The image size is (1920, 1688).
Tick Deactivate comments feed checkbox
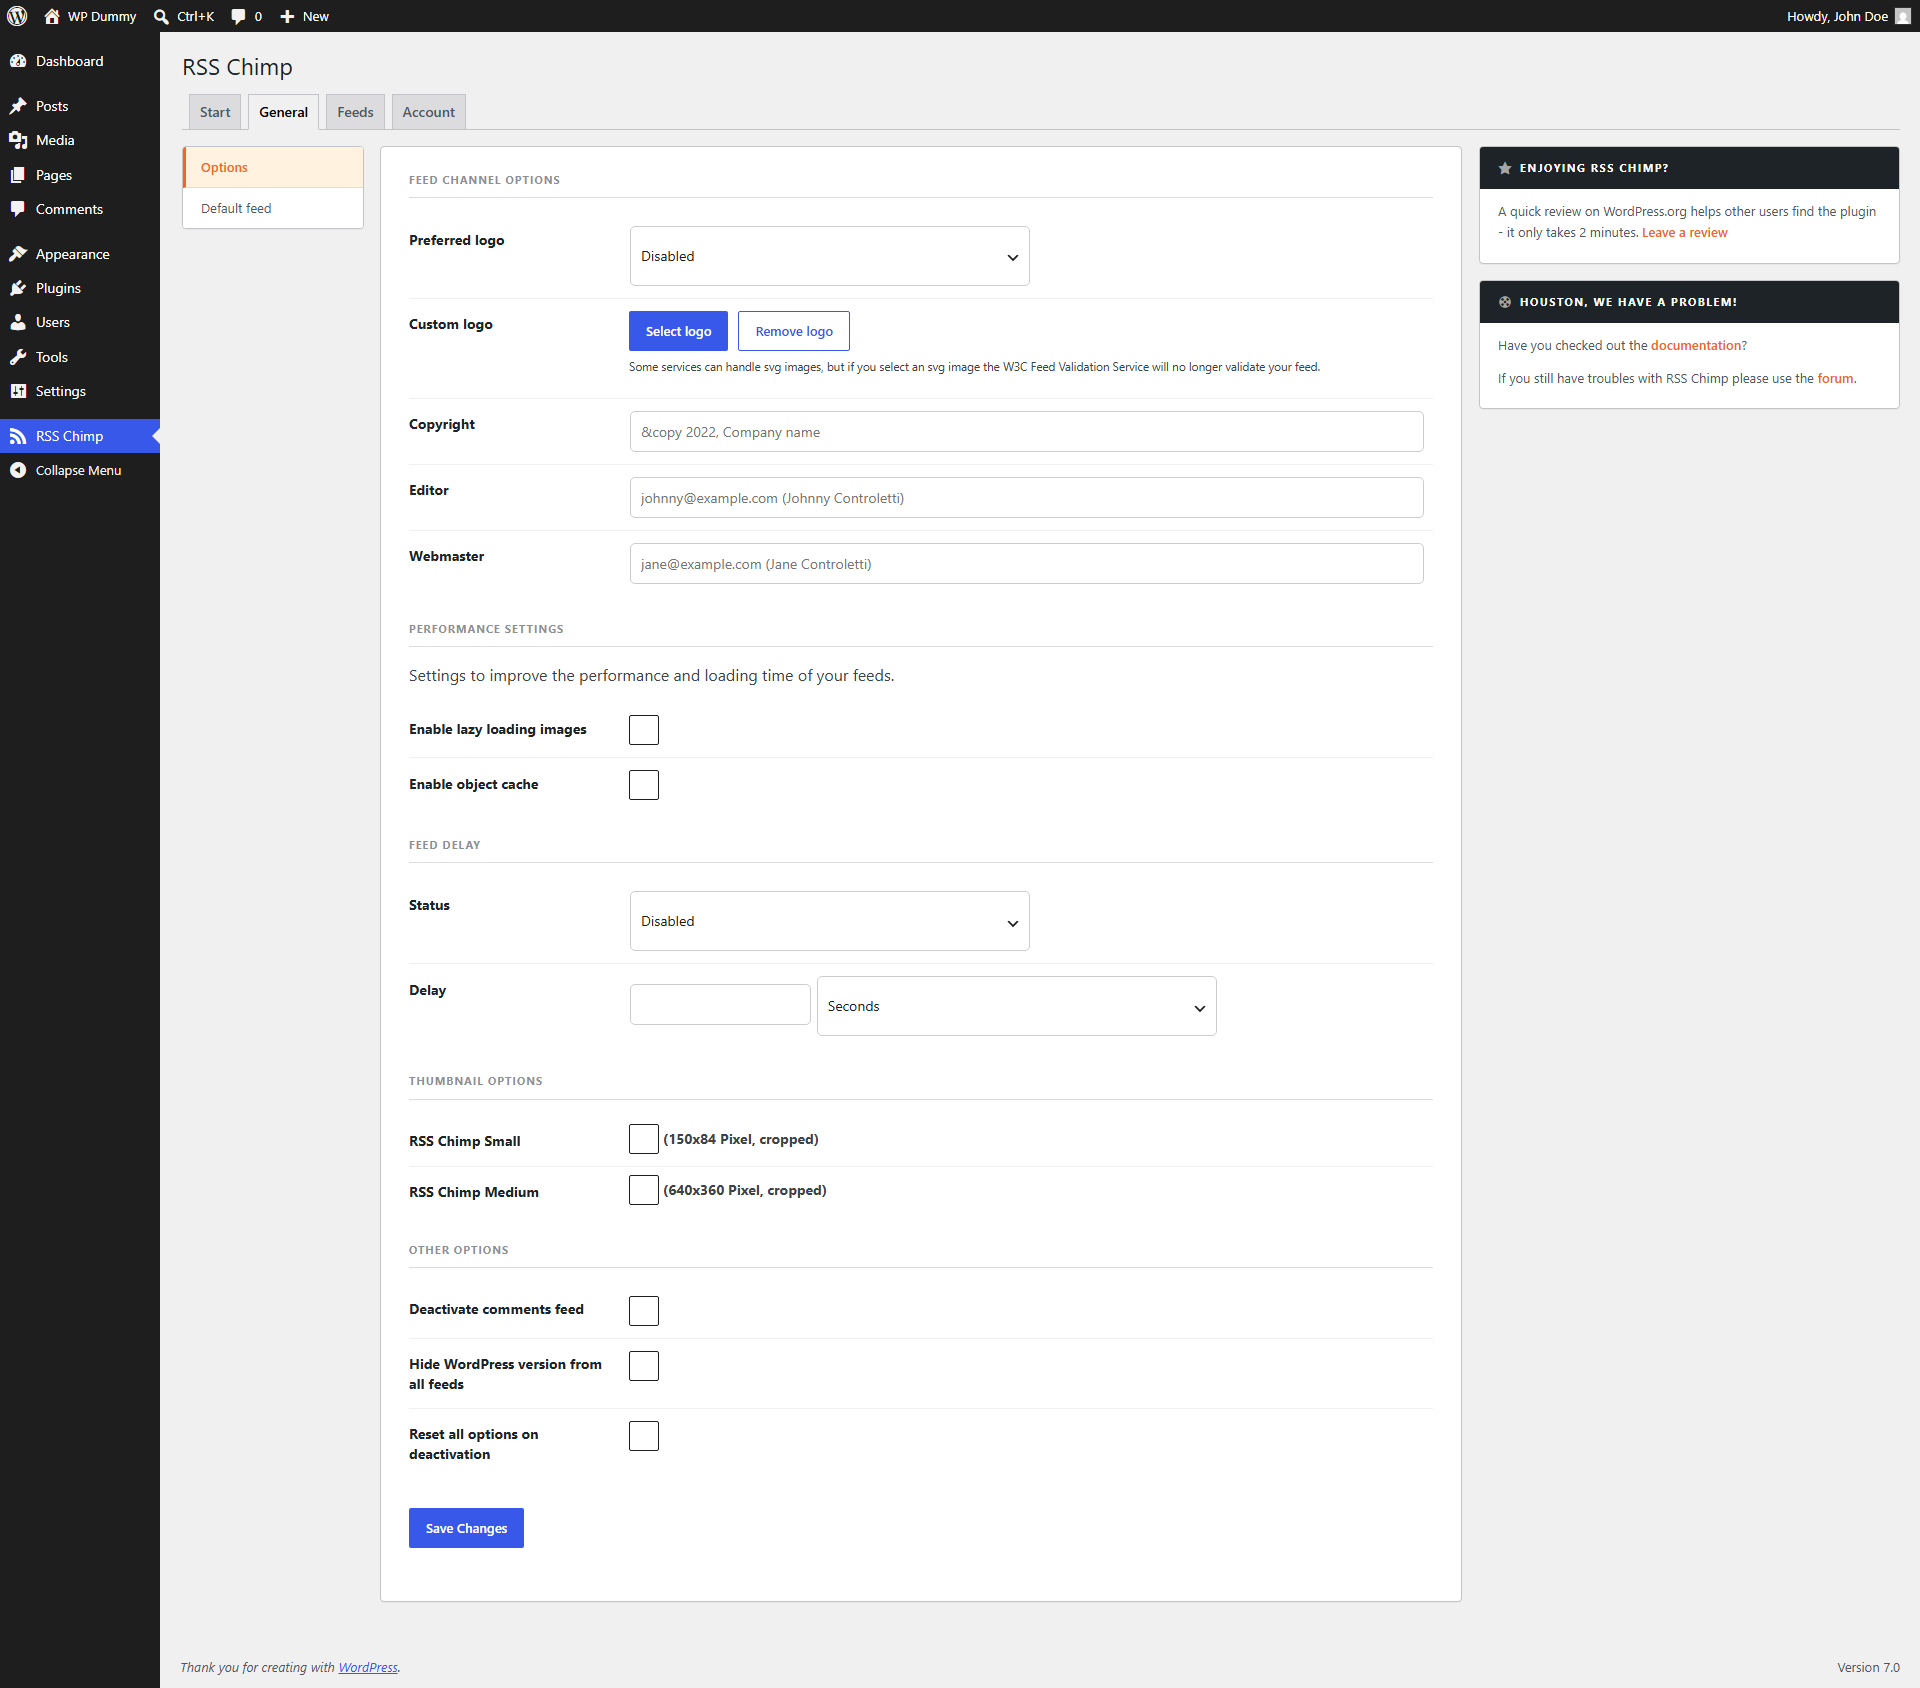pyautogui.click(x=644, y=1311)
